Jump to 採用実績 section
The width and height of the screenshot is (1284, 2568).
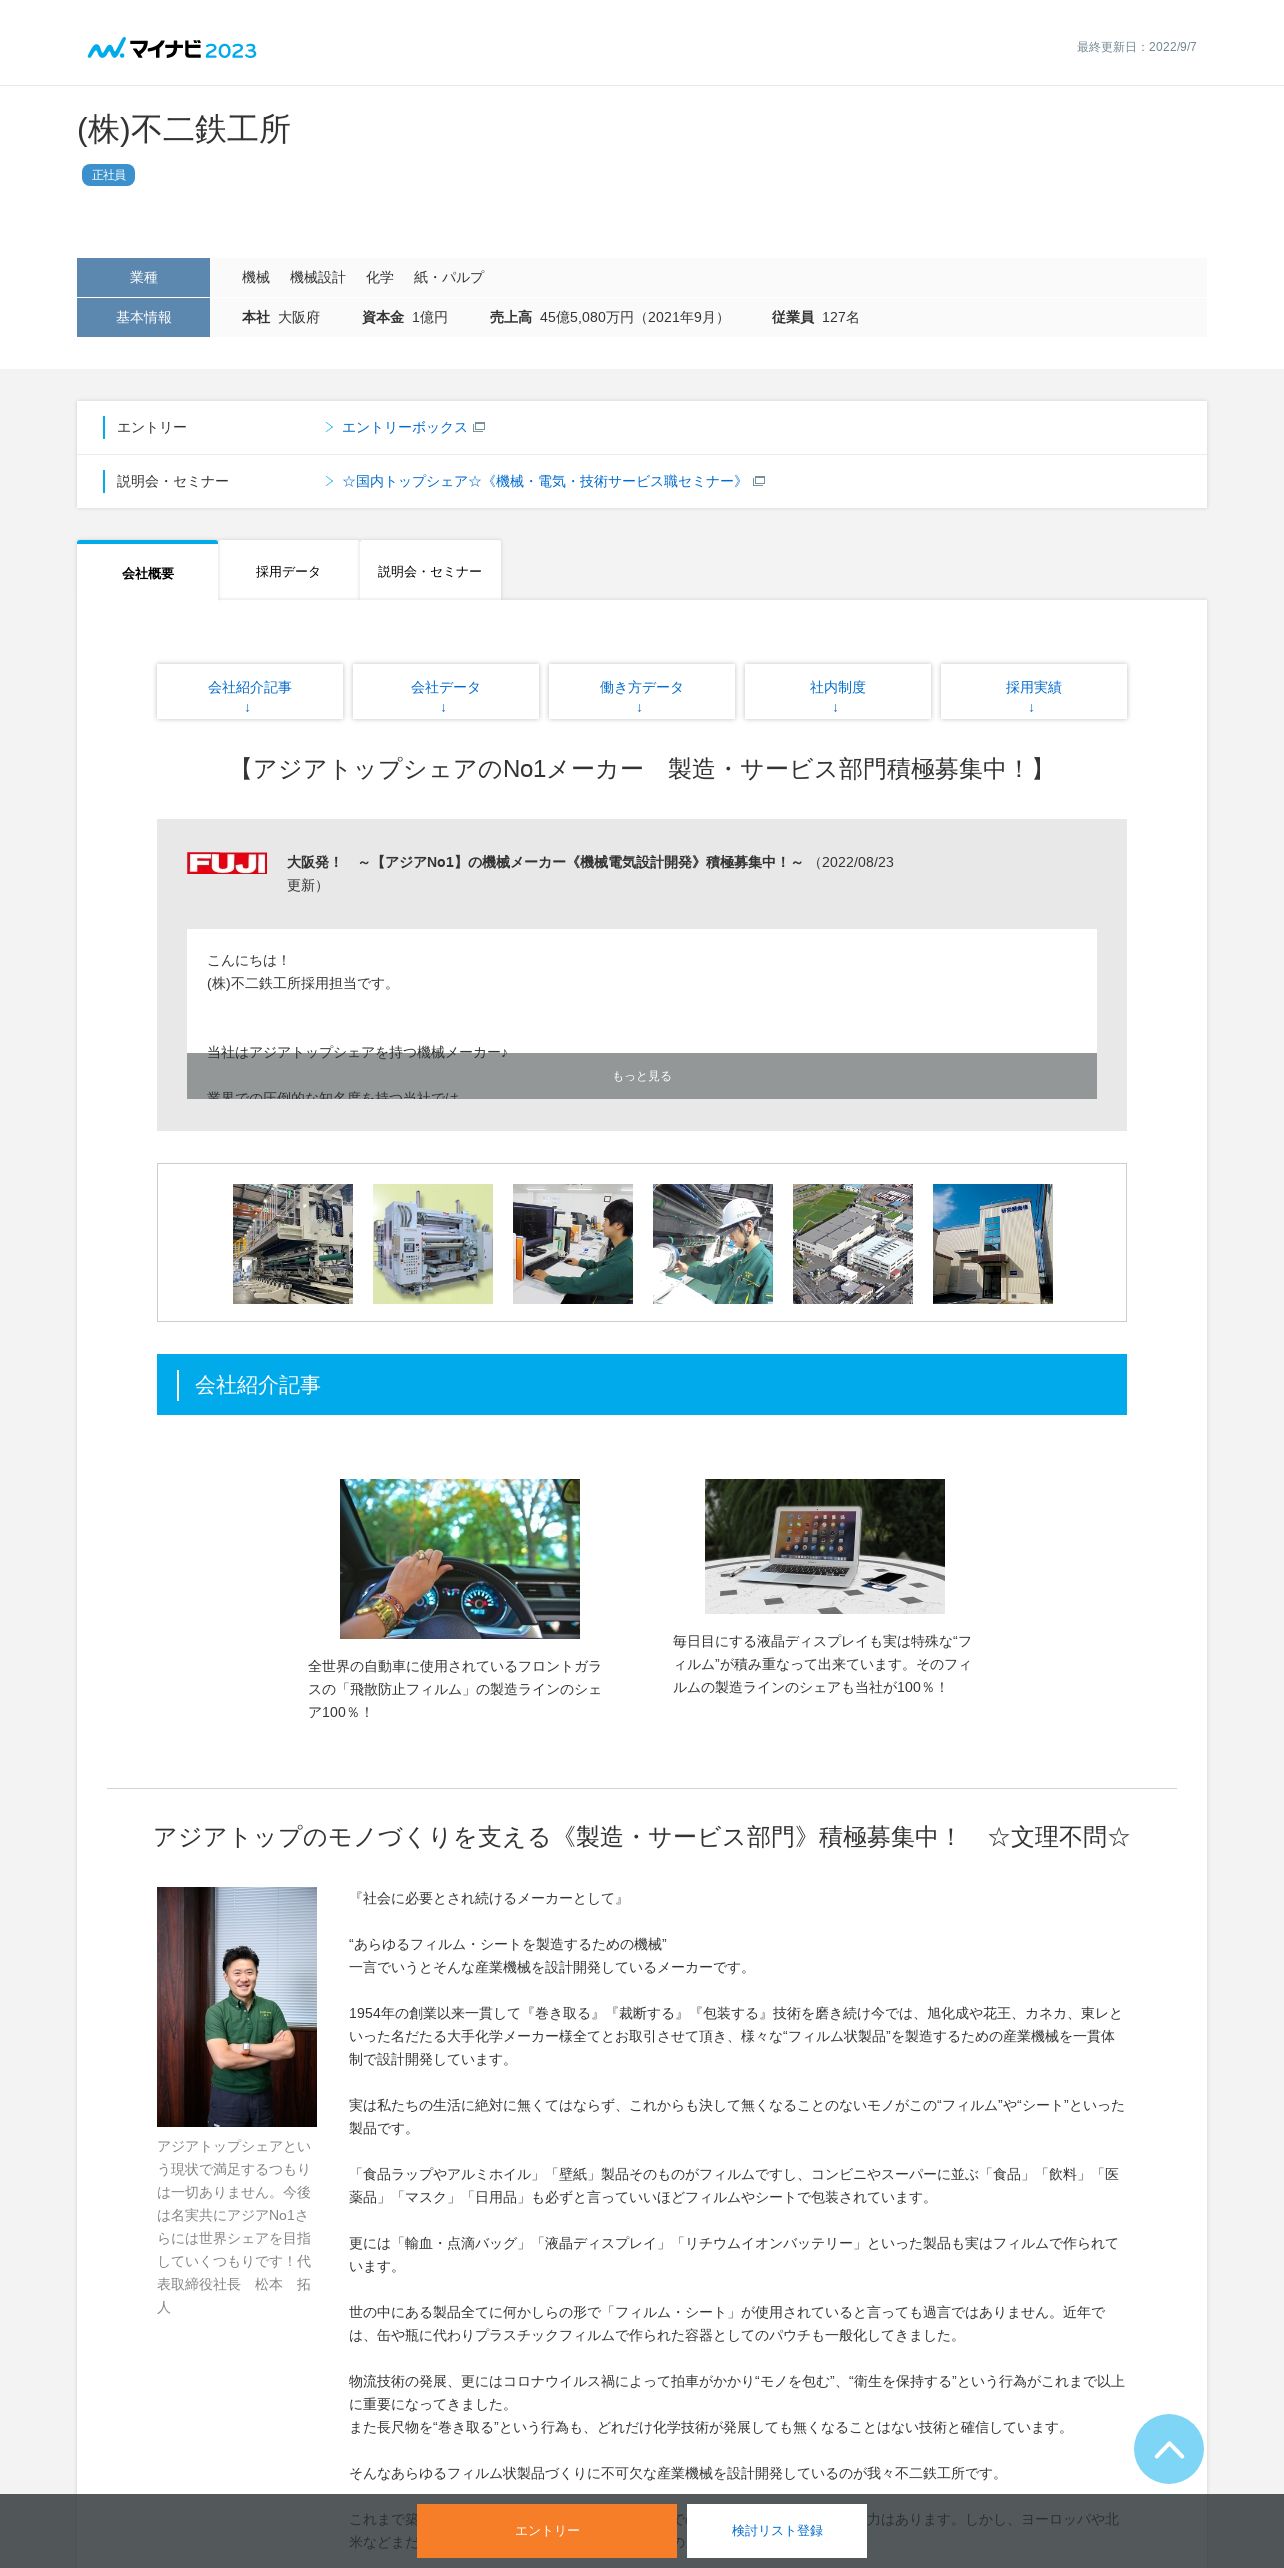coord(1034,691)
